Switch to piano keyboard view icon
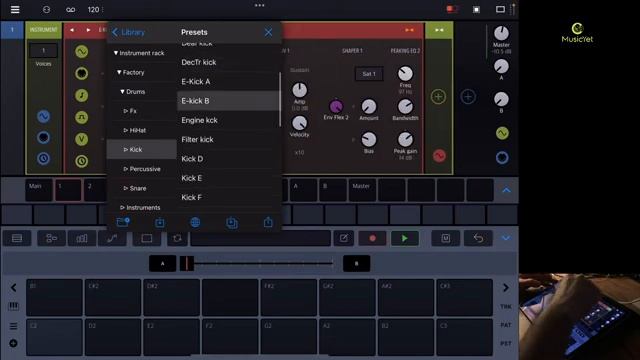The image size is (640, 360). (13, 306)
